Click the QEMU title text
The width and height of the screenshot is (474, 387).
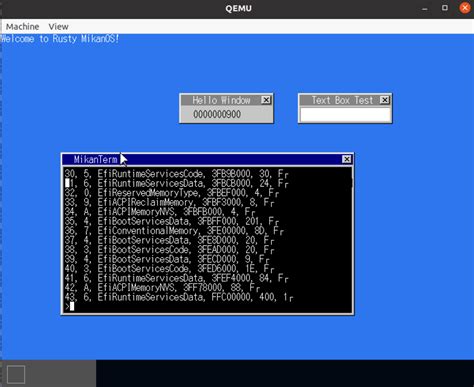[x=239, y=8]
